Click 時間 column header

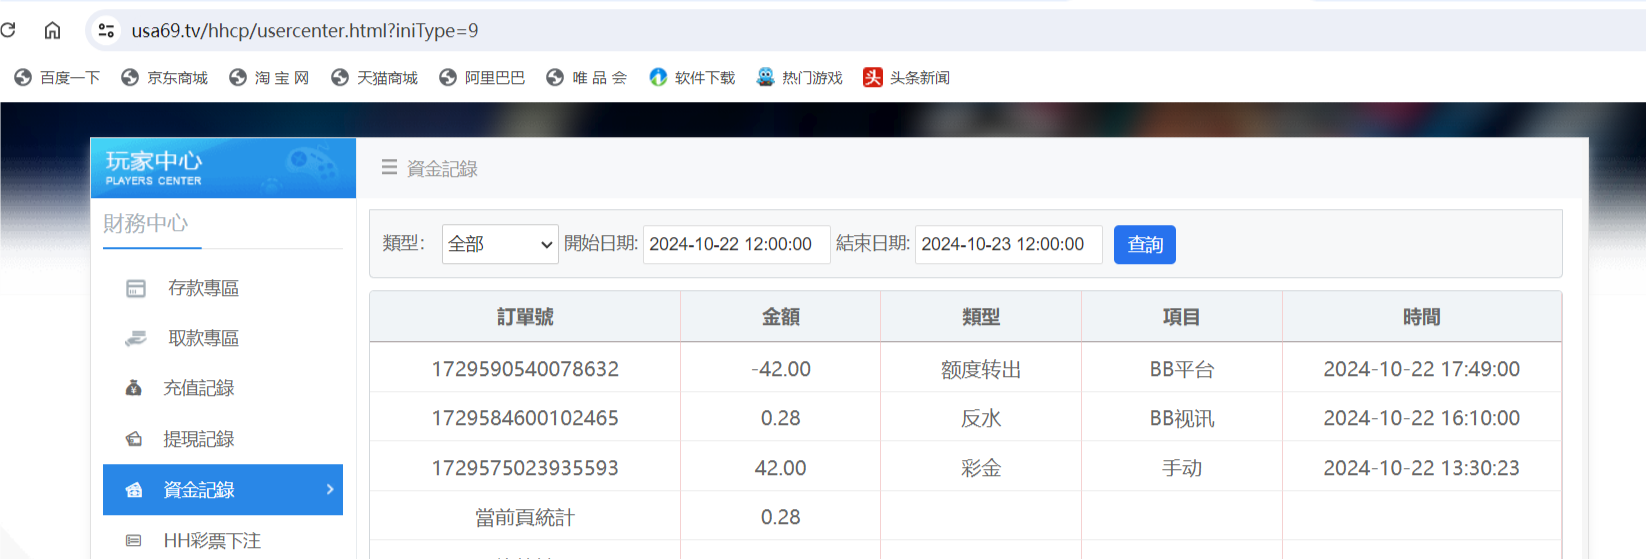tap(1421, 317)
